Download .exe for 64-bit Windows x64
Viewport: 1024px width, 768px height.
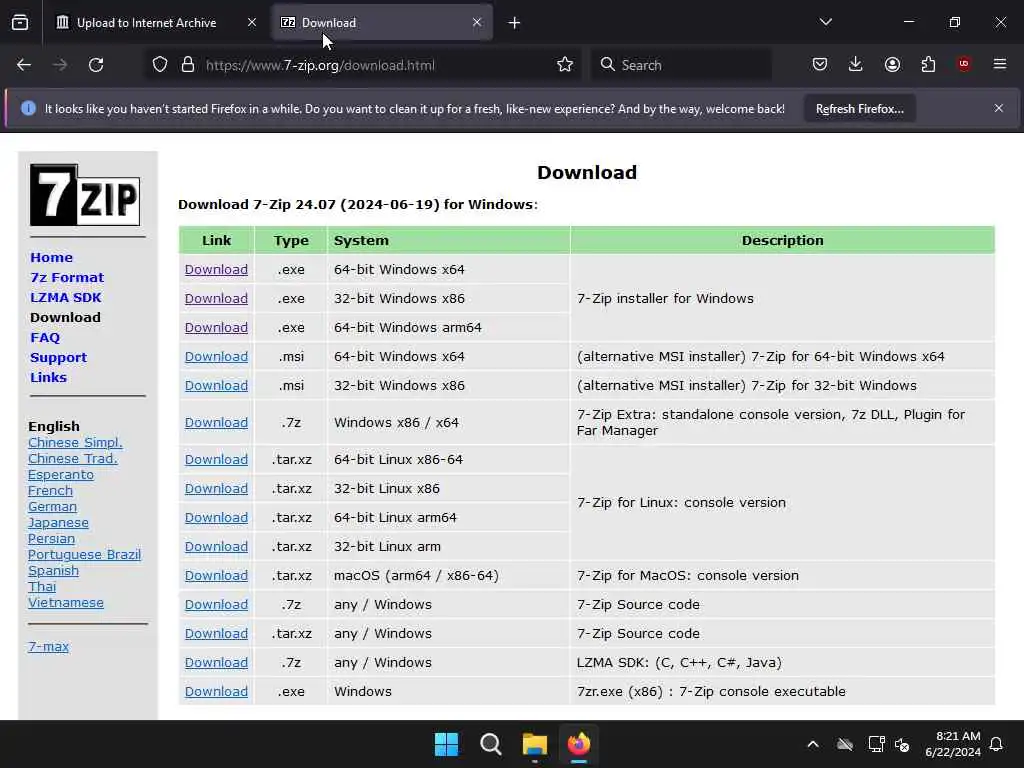tap(216, 269)
